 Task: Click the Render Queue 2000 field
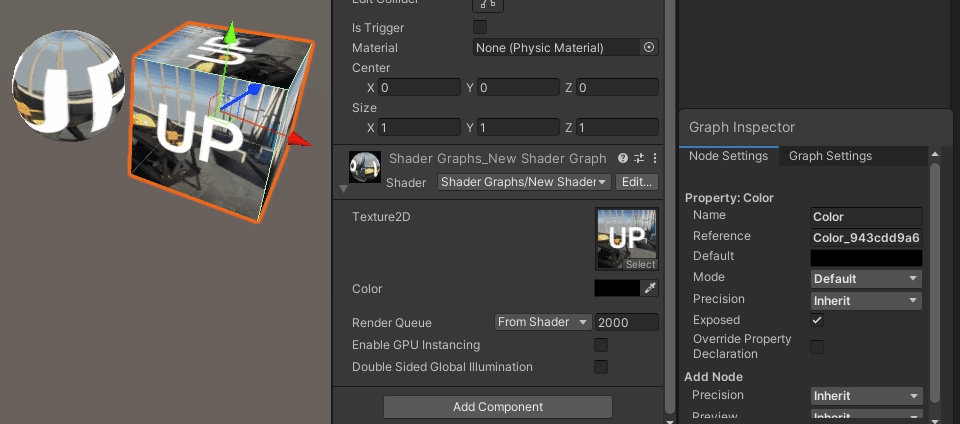click(627, 322)
